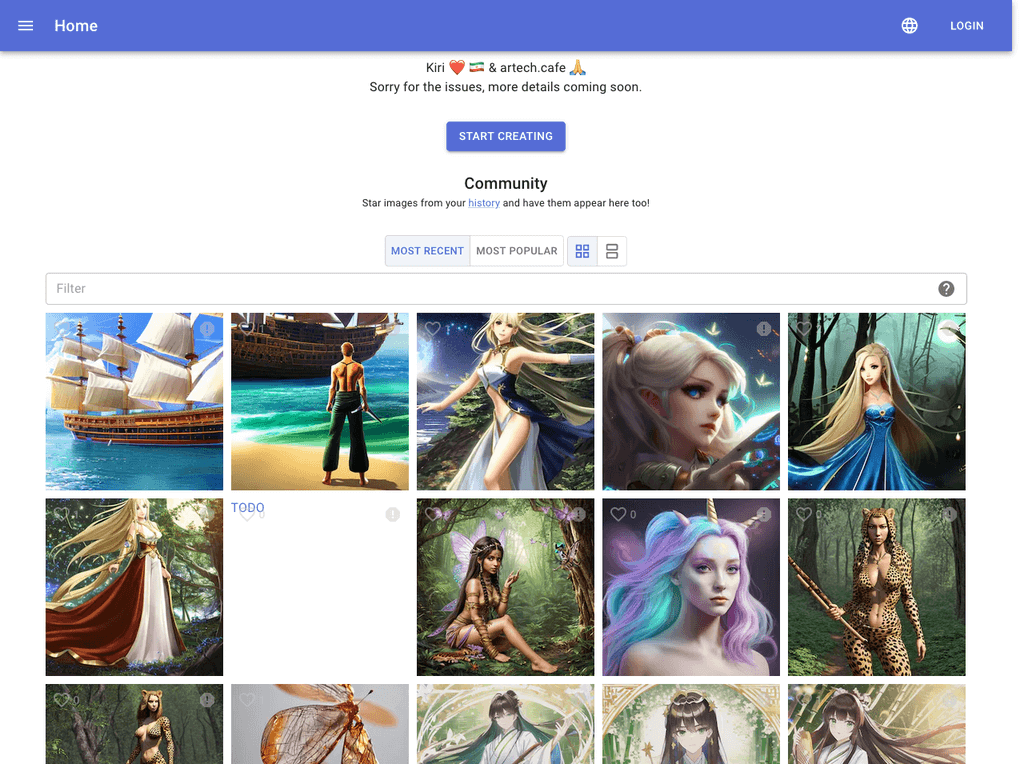Like the forest fairy image
Viewport: 1024px width, 764px height.
point(432,515)
